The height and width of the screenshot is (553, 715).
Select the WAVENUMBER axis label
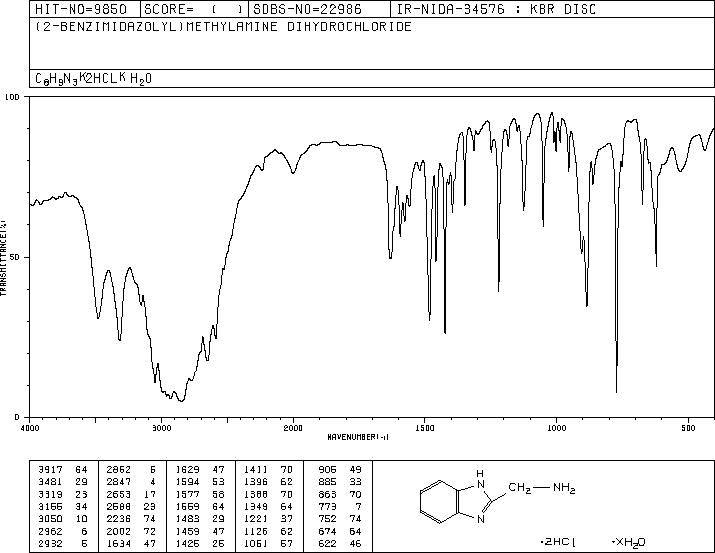[x=358, y=437]
